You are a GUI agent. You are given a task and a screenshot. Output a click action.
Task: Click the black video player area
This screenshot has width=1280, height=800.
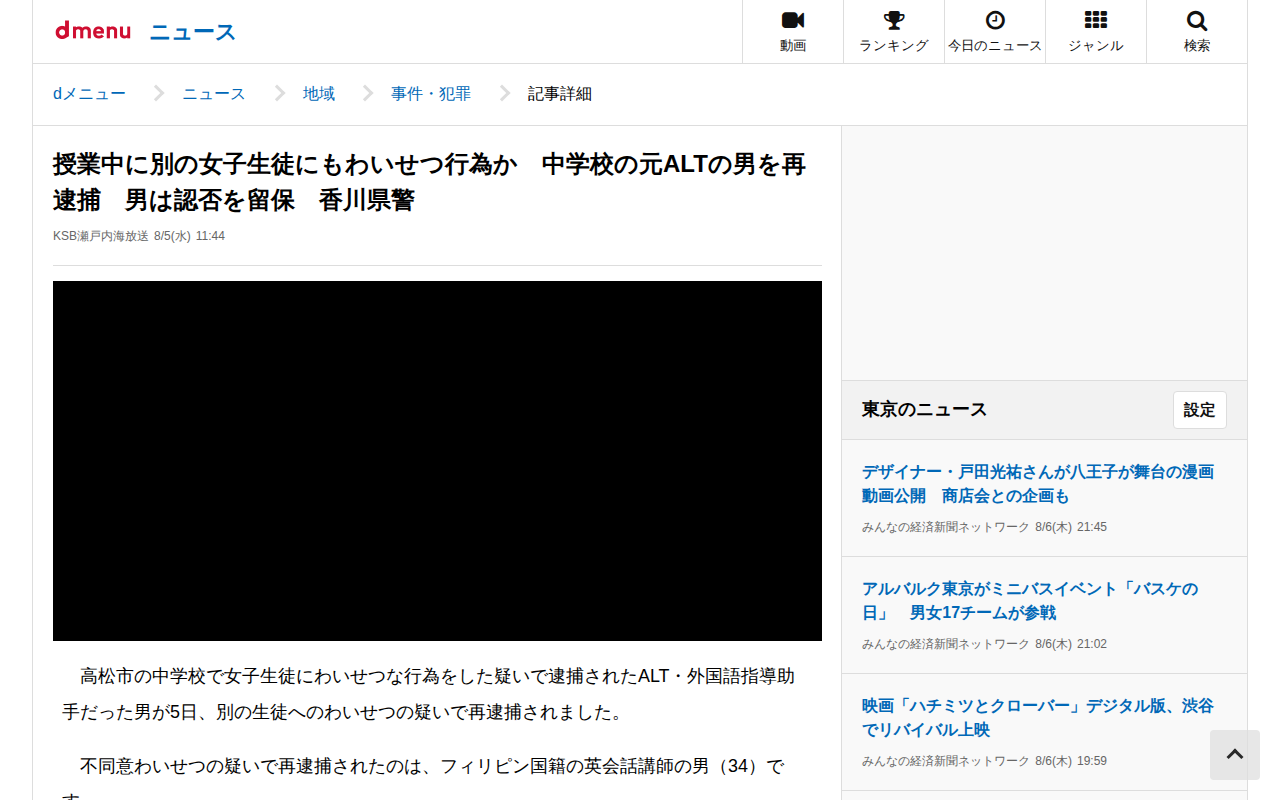(x=437, y=461)
